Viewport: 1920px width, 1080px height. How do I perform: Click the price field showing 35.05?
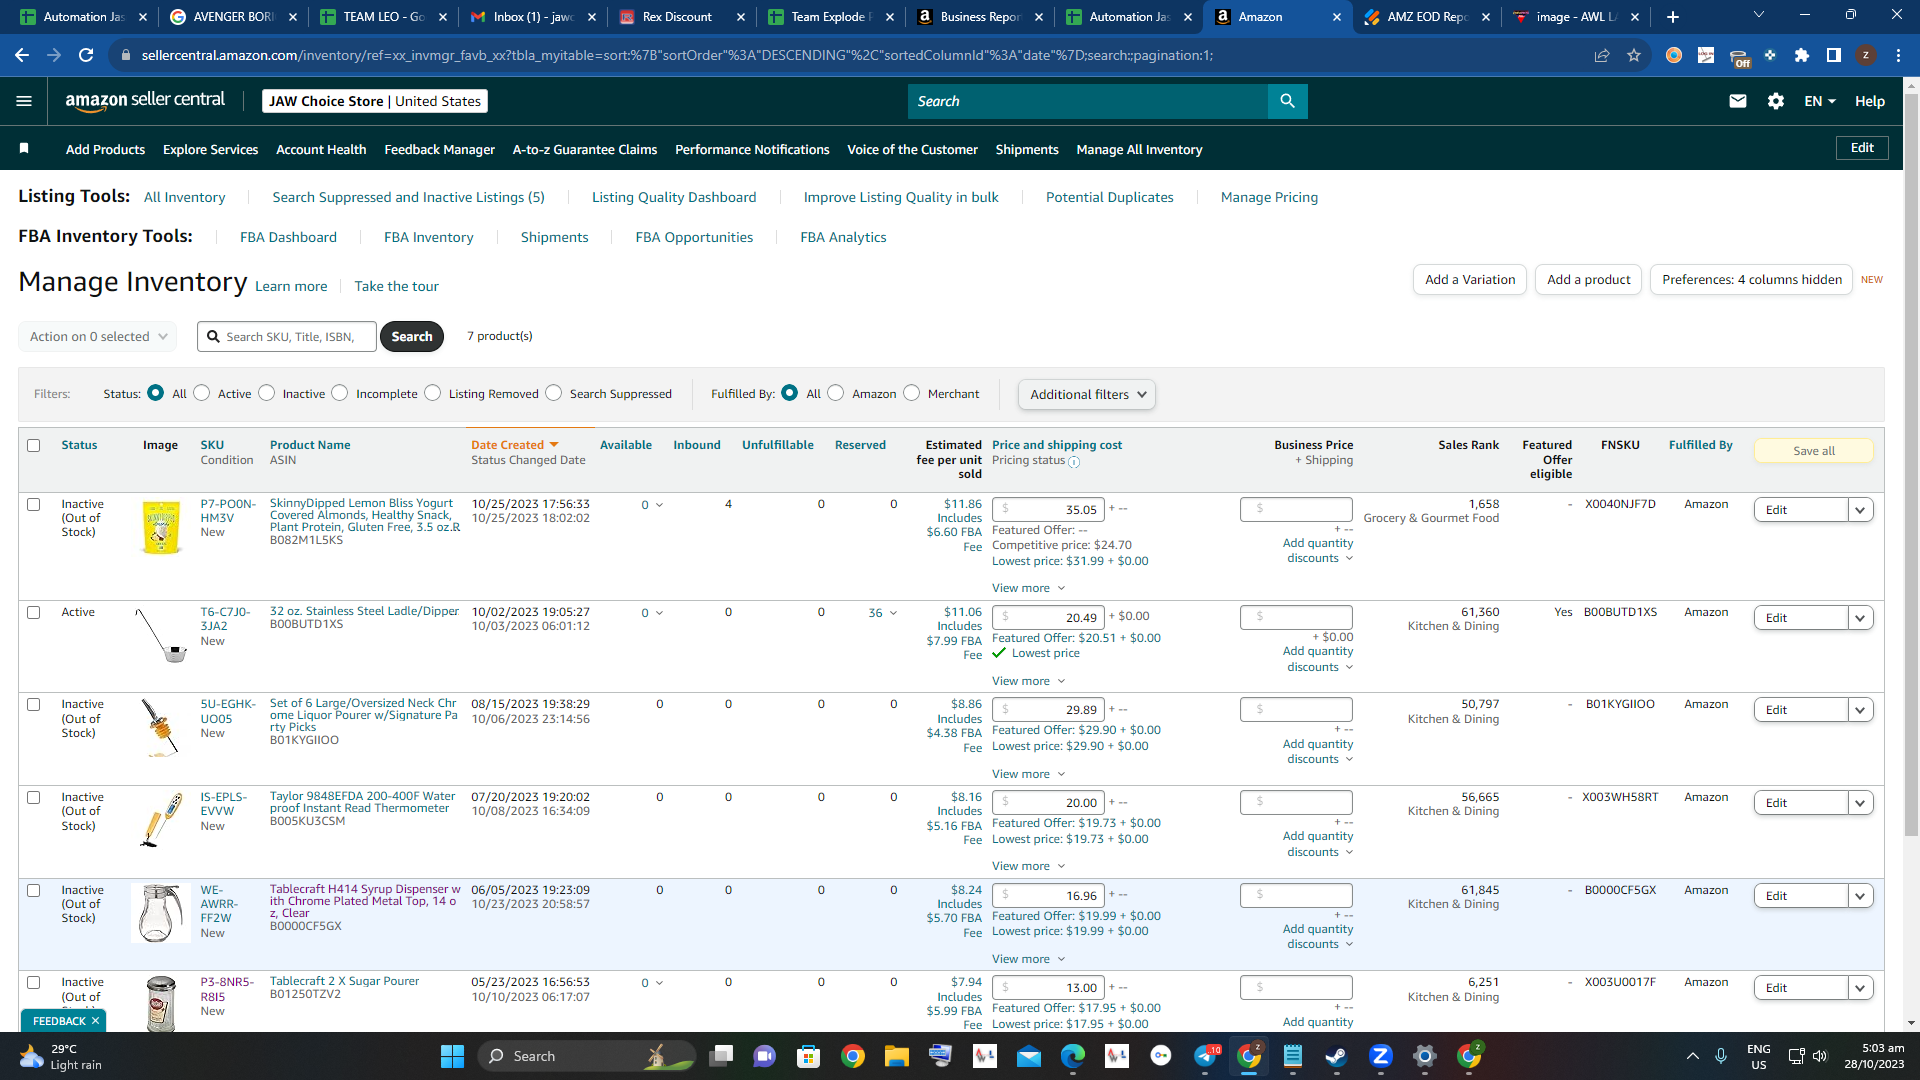click(1048, 509)
